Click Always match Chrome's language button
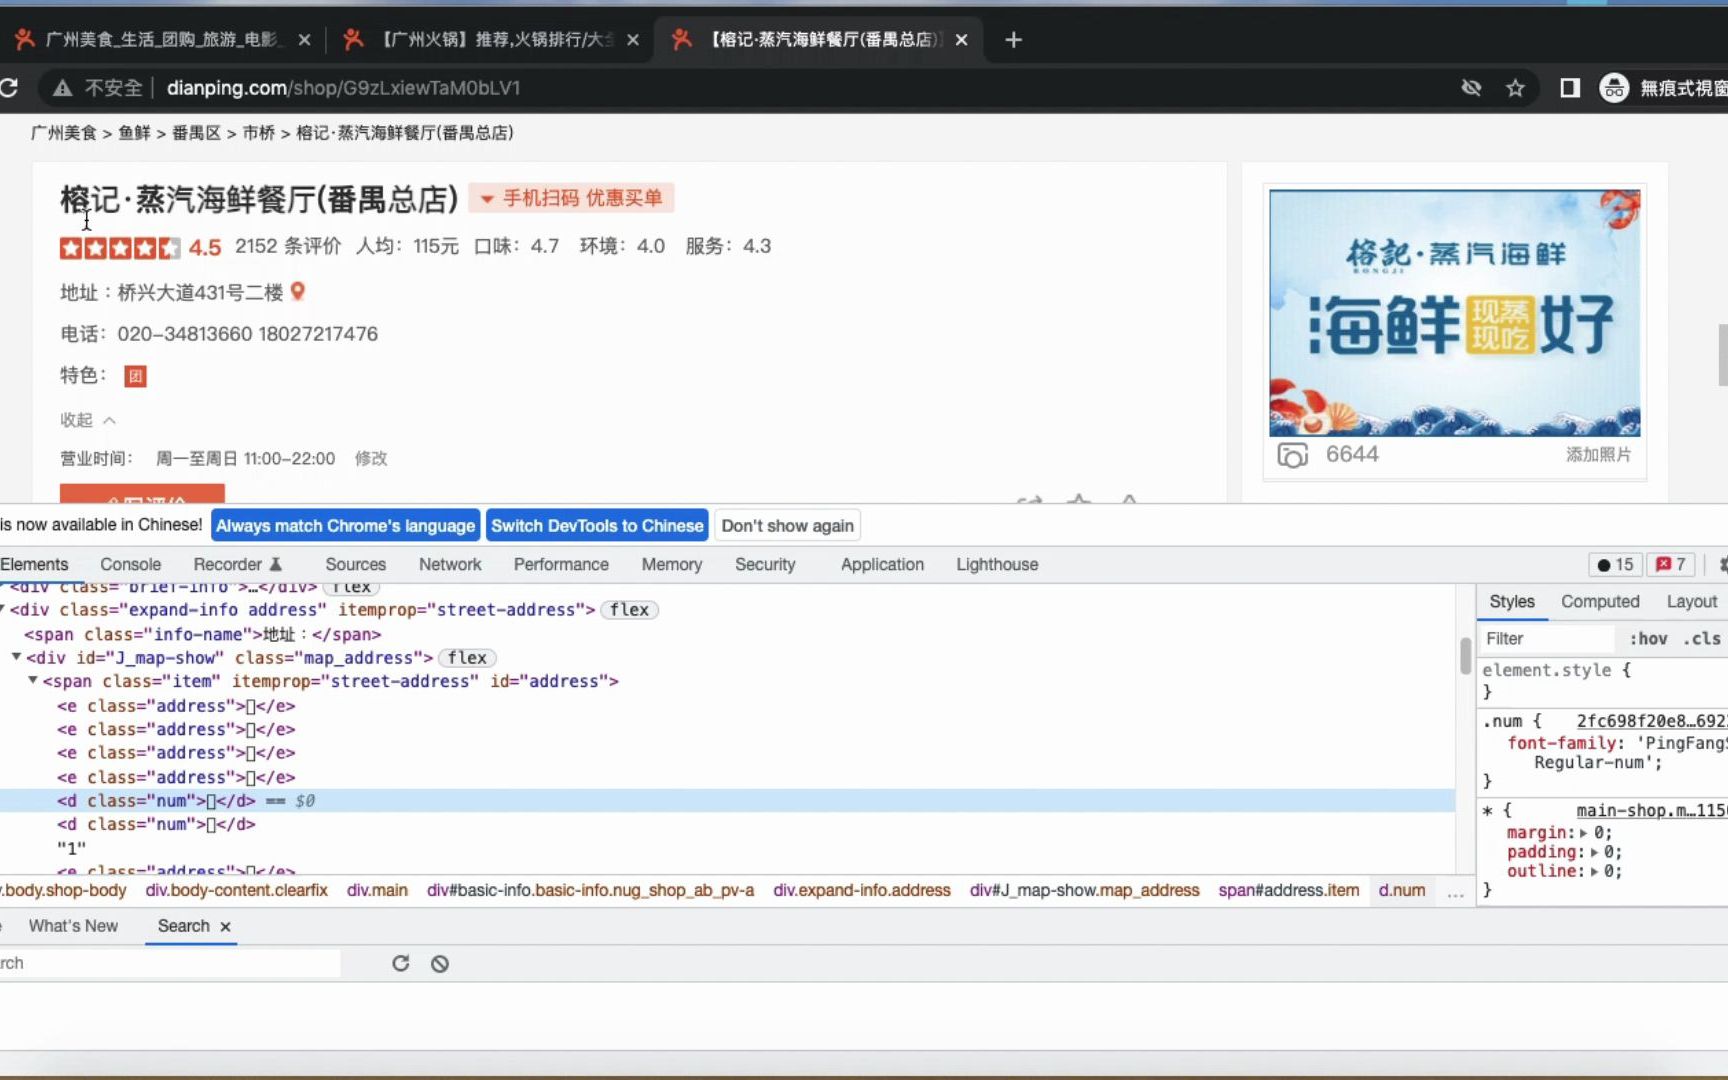The width and height of the screenshot is (1728, 1080). 345,526
